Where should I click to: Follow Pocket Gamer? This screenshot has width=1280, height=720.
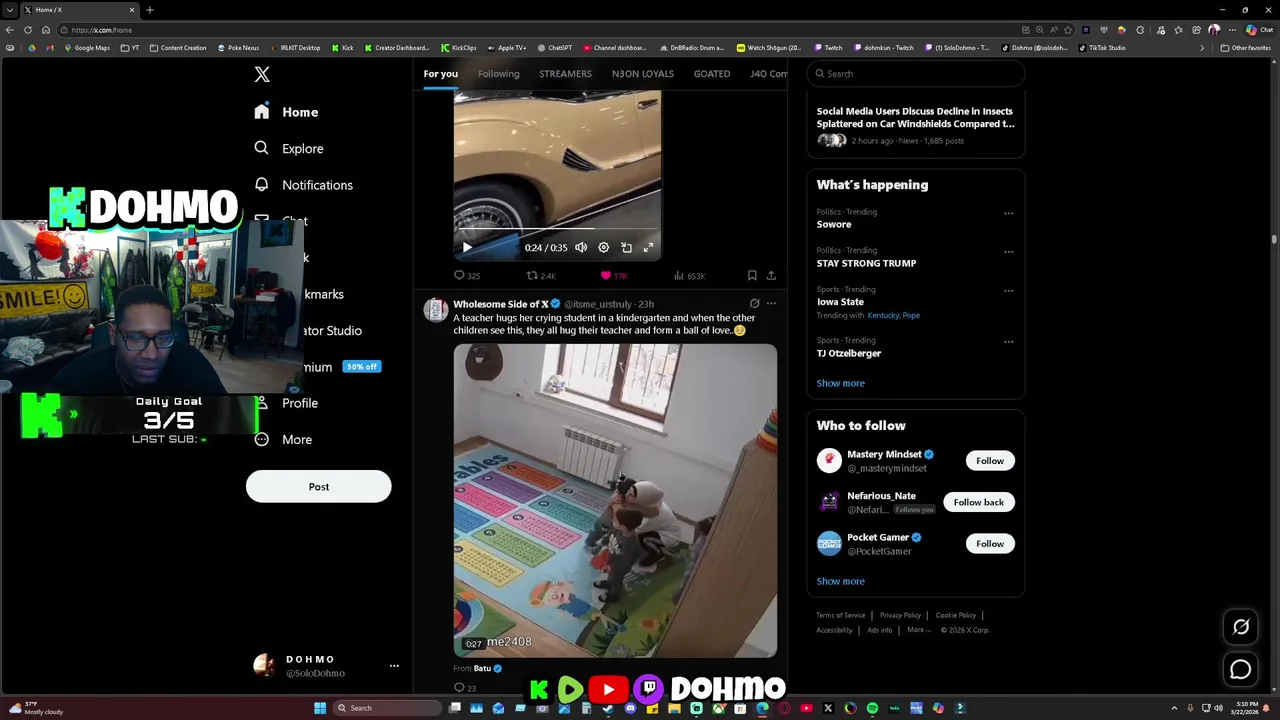[989, 544]
